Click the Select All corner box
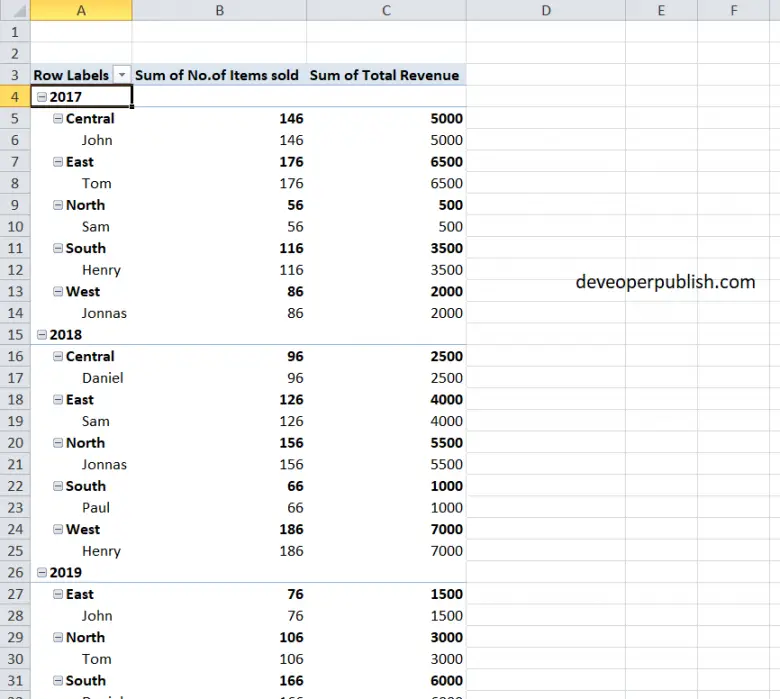Screen dimensions: 780x699 point(15,10)
